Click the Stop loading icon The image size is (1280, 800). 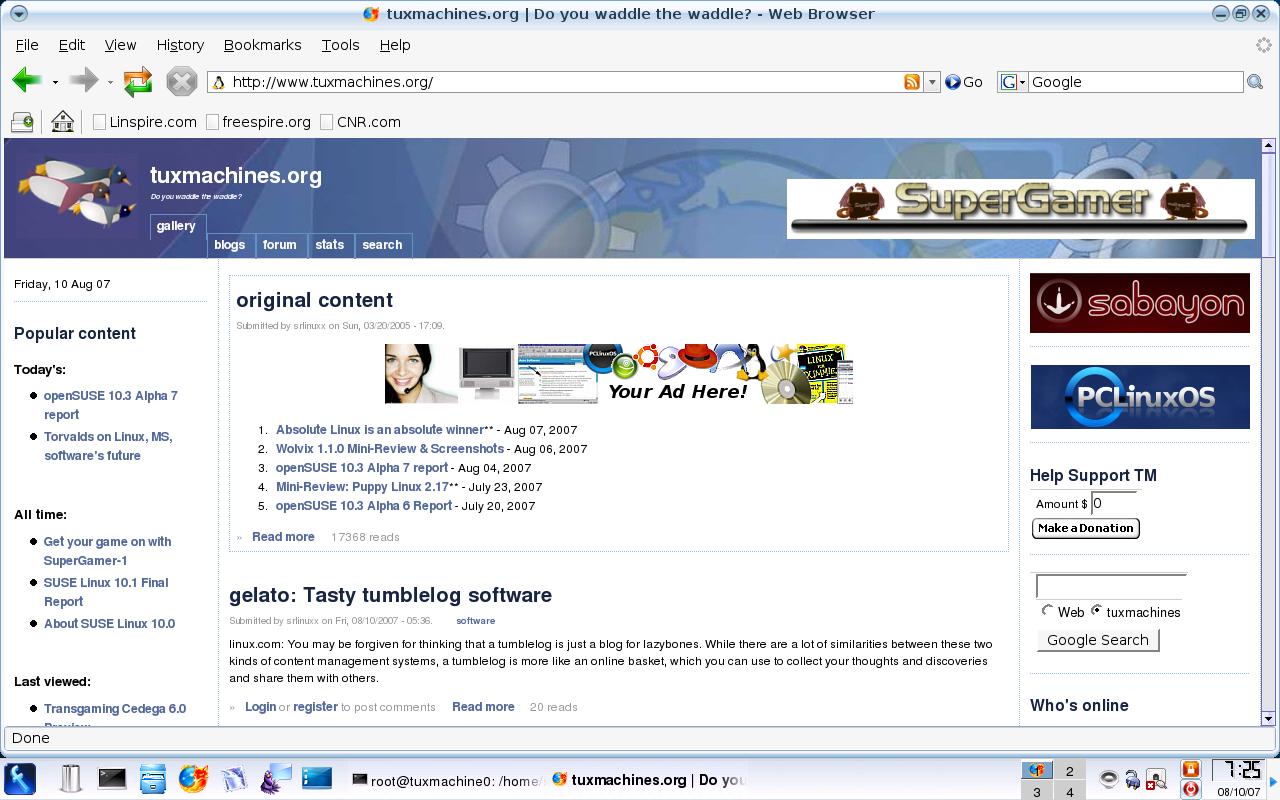181,81
